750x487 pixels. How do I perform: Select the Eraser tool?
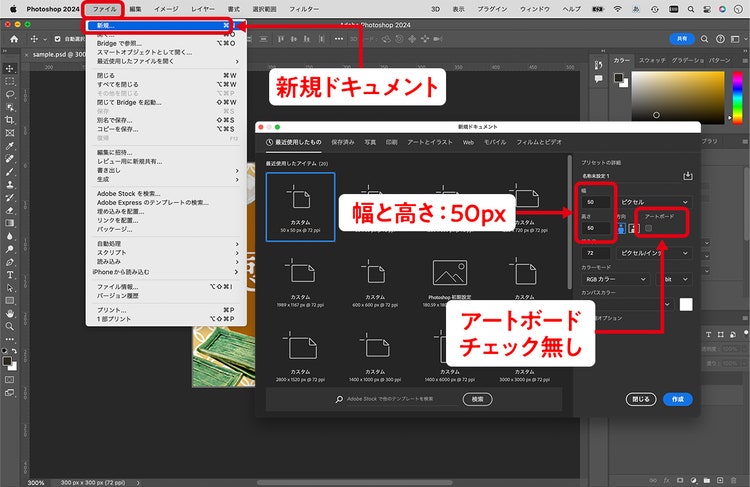pyautogui.click(x=10, y=210)
